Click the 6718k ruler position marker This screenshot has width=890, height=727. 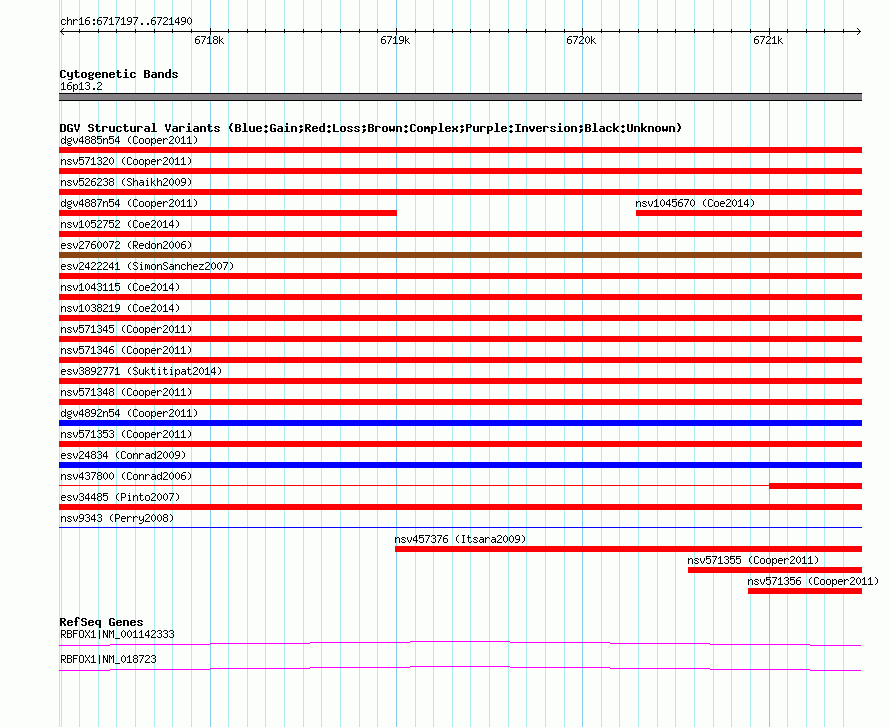pyautogui.click(x=209, y=40)
